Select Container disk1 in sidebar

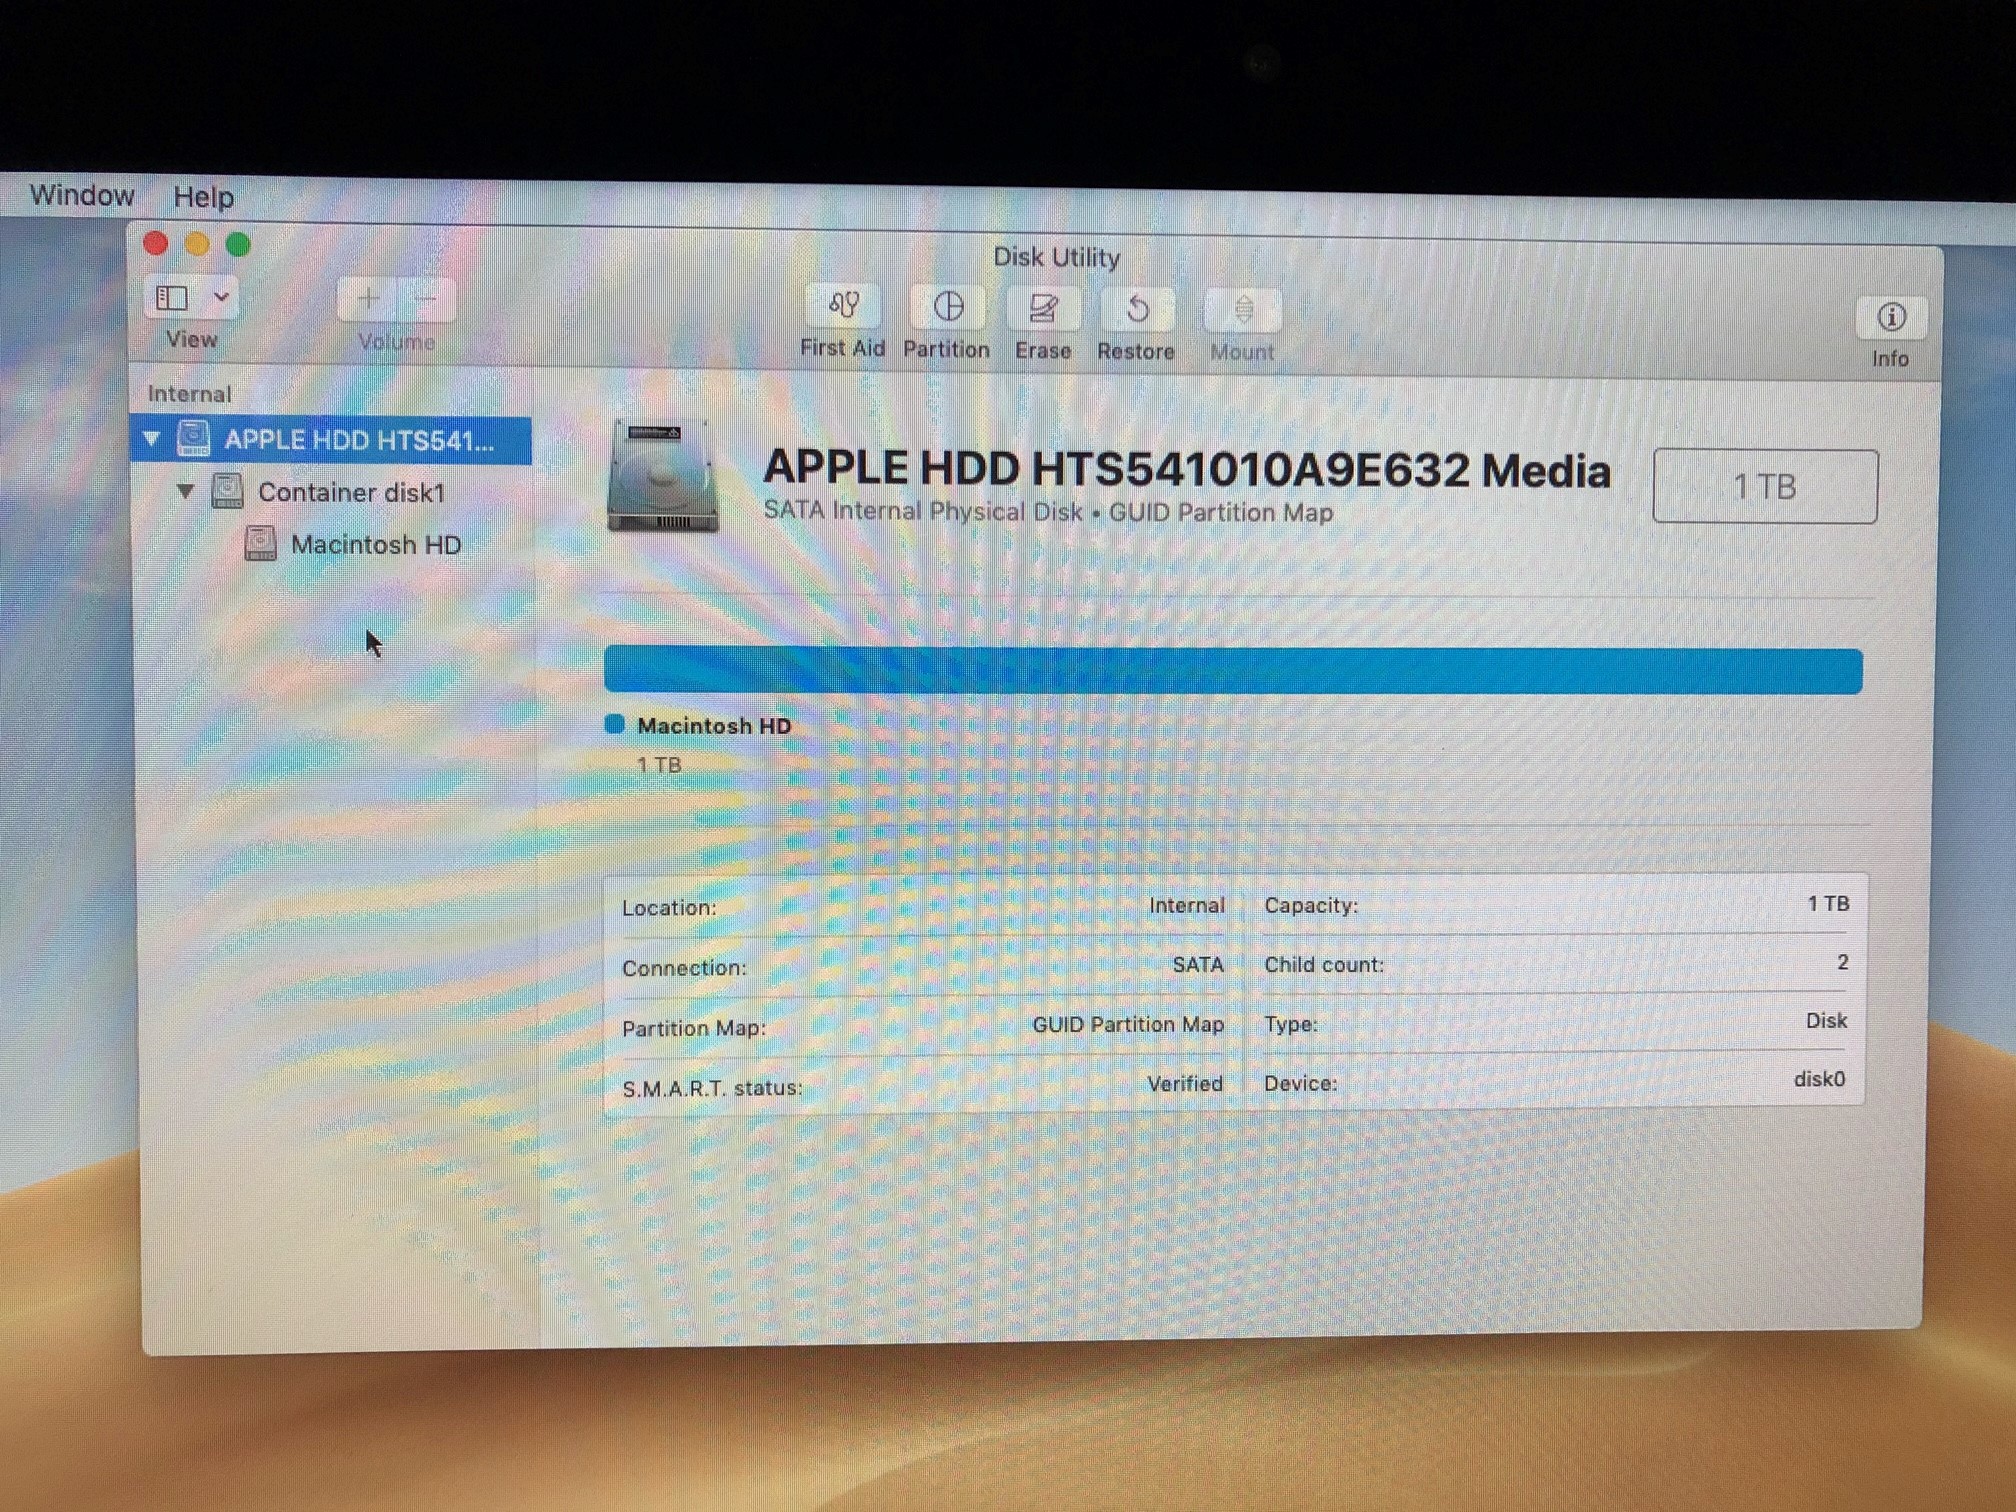(x=350, y=492)
